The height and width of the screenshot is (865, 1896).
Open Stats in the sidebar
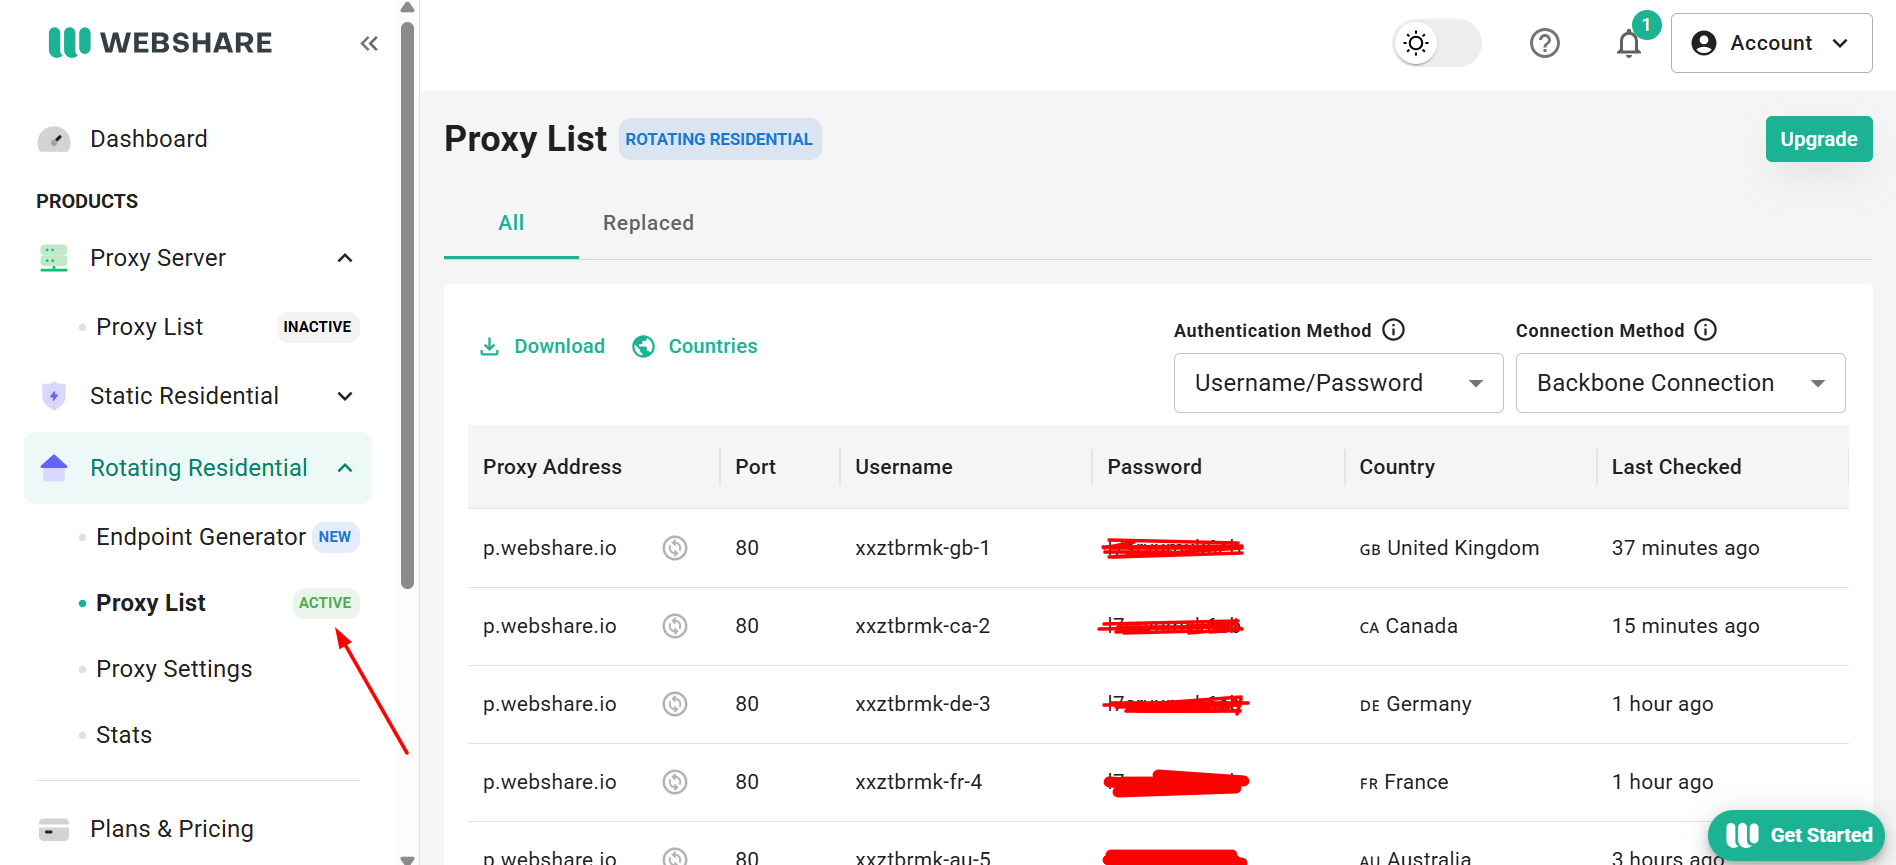coord(124,735)
